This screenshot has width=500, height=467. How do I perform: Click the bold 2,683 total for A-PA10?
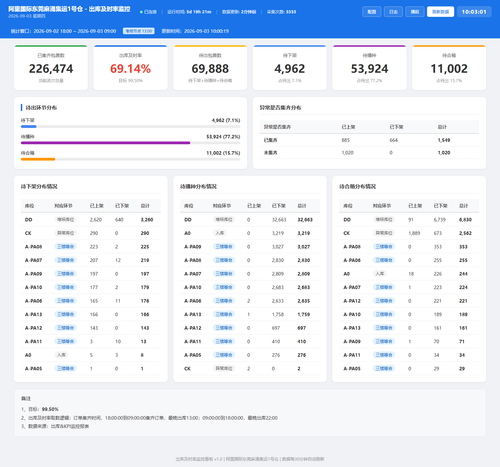click(x=304, y=287)
